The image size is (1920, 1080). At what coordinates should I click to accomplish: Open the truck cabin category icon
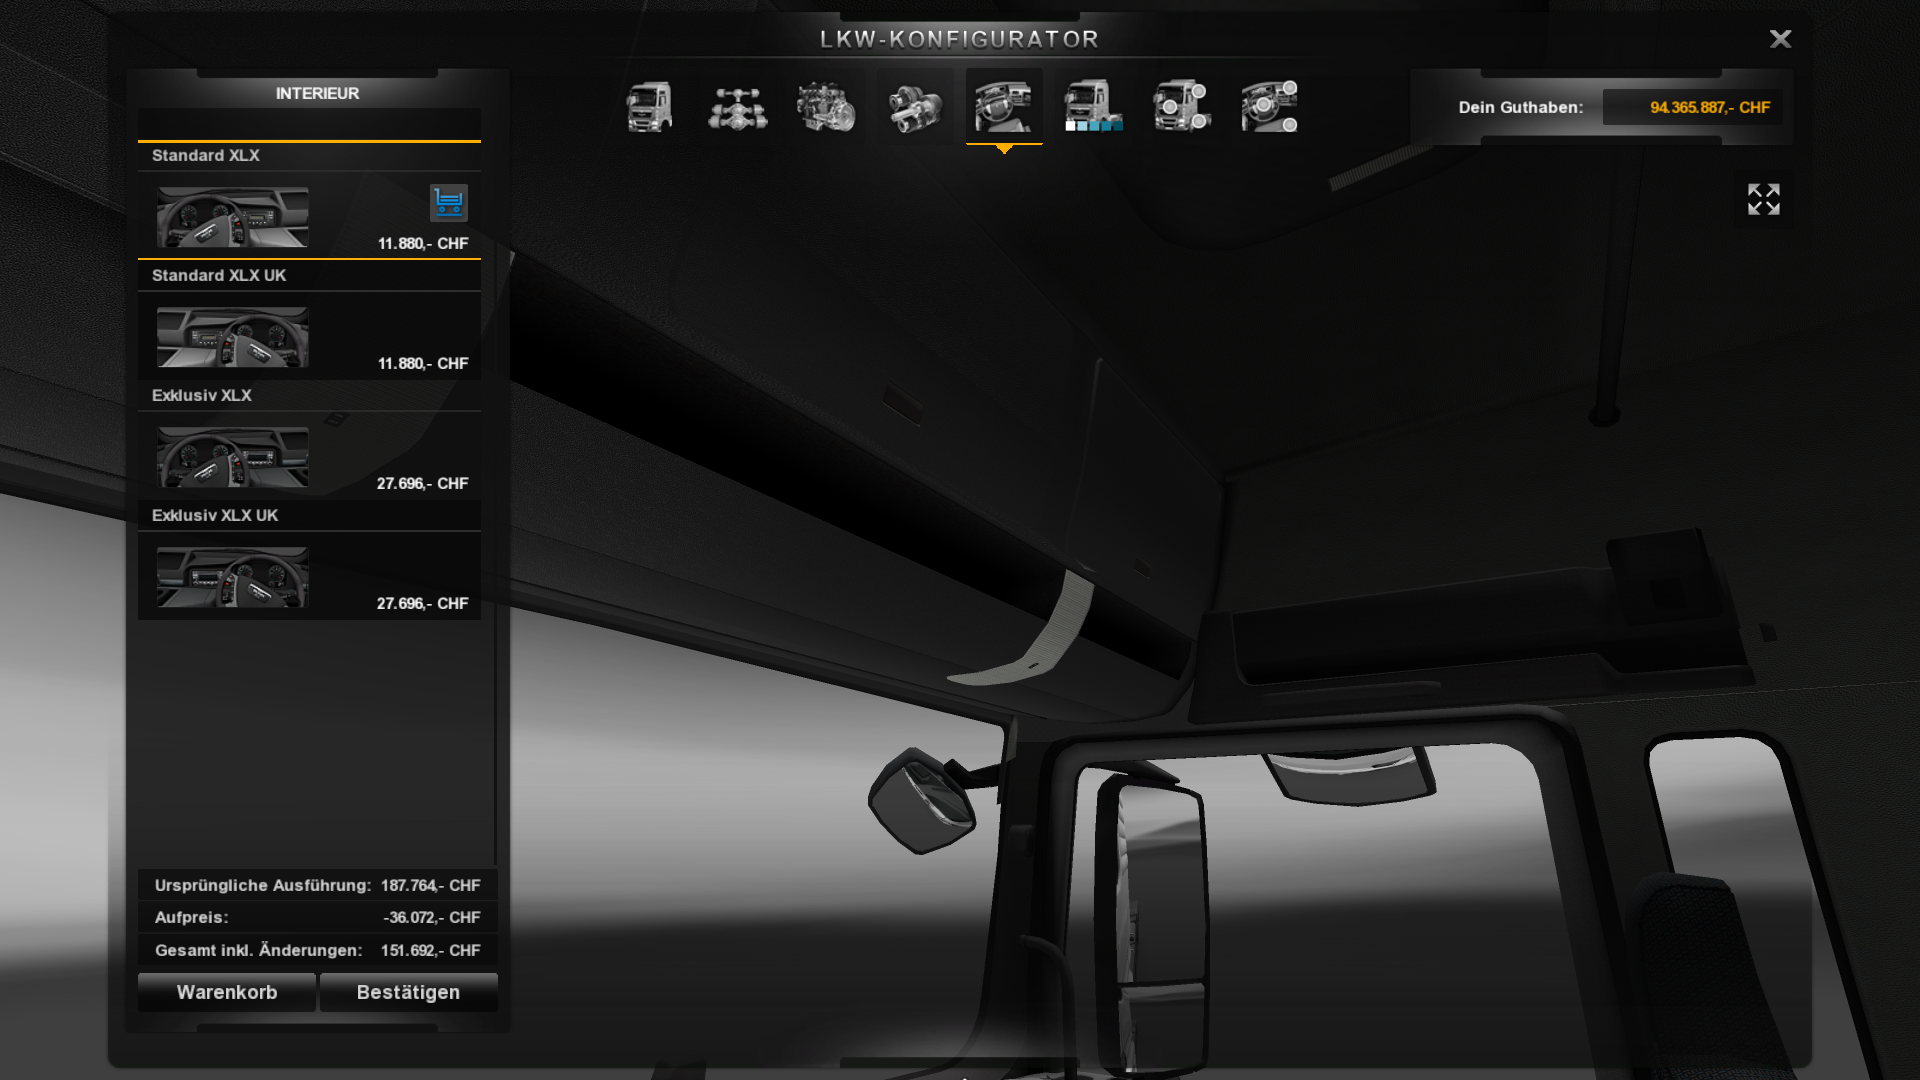[x=650, y=107]
